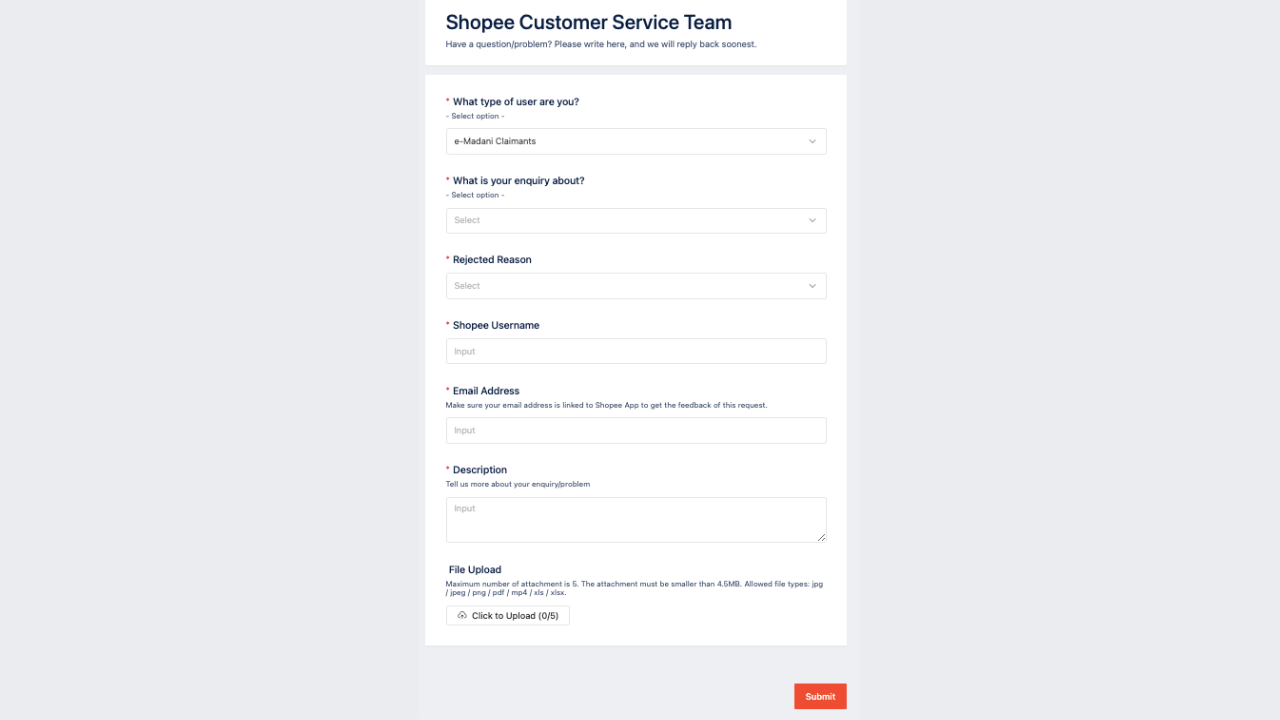Click inside the Description text area
The height and width of the screenshot is (720, 1280).
coord(636,520)
